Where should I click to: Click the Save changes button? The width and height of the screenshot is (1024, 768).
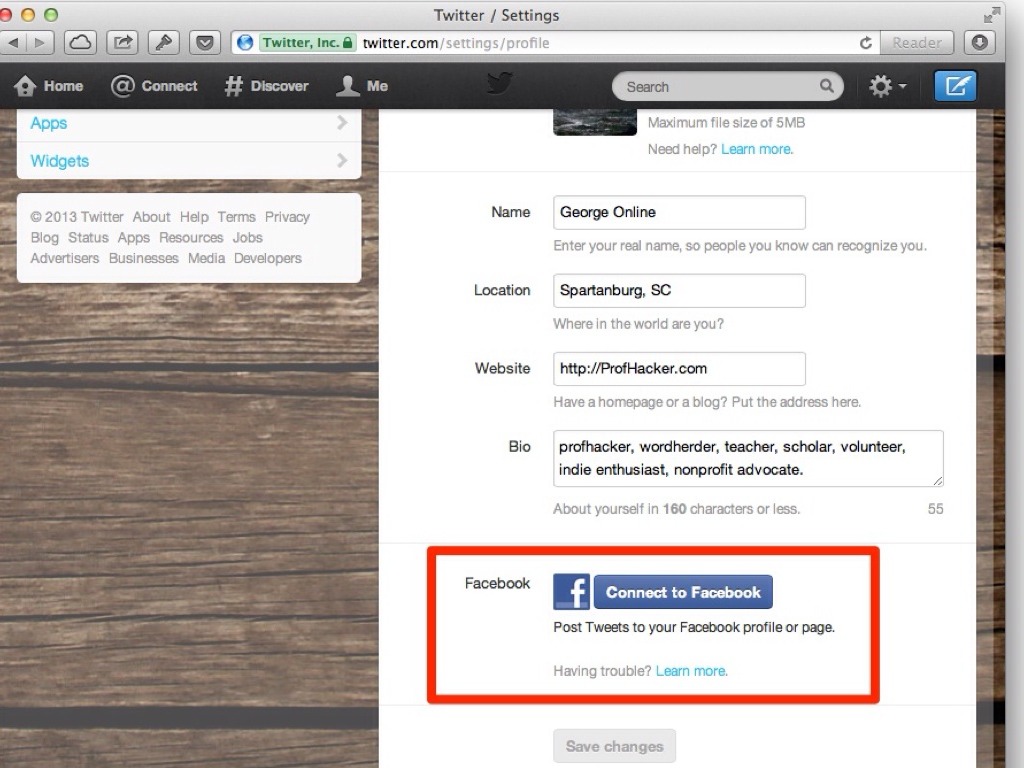[614, 746]
